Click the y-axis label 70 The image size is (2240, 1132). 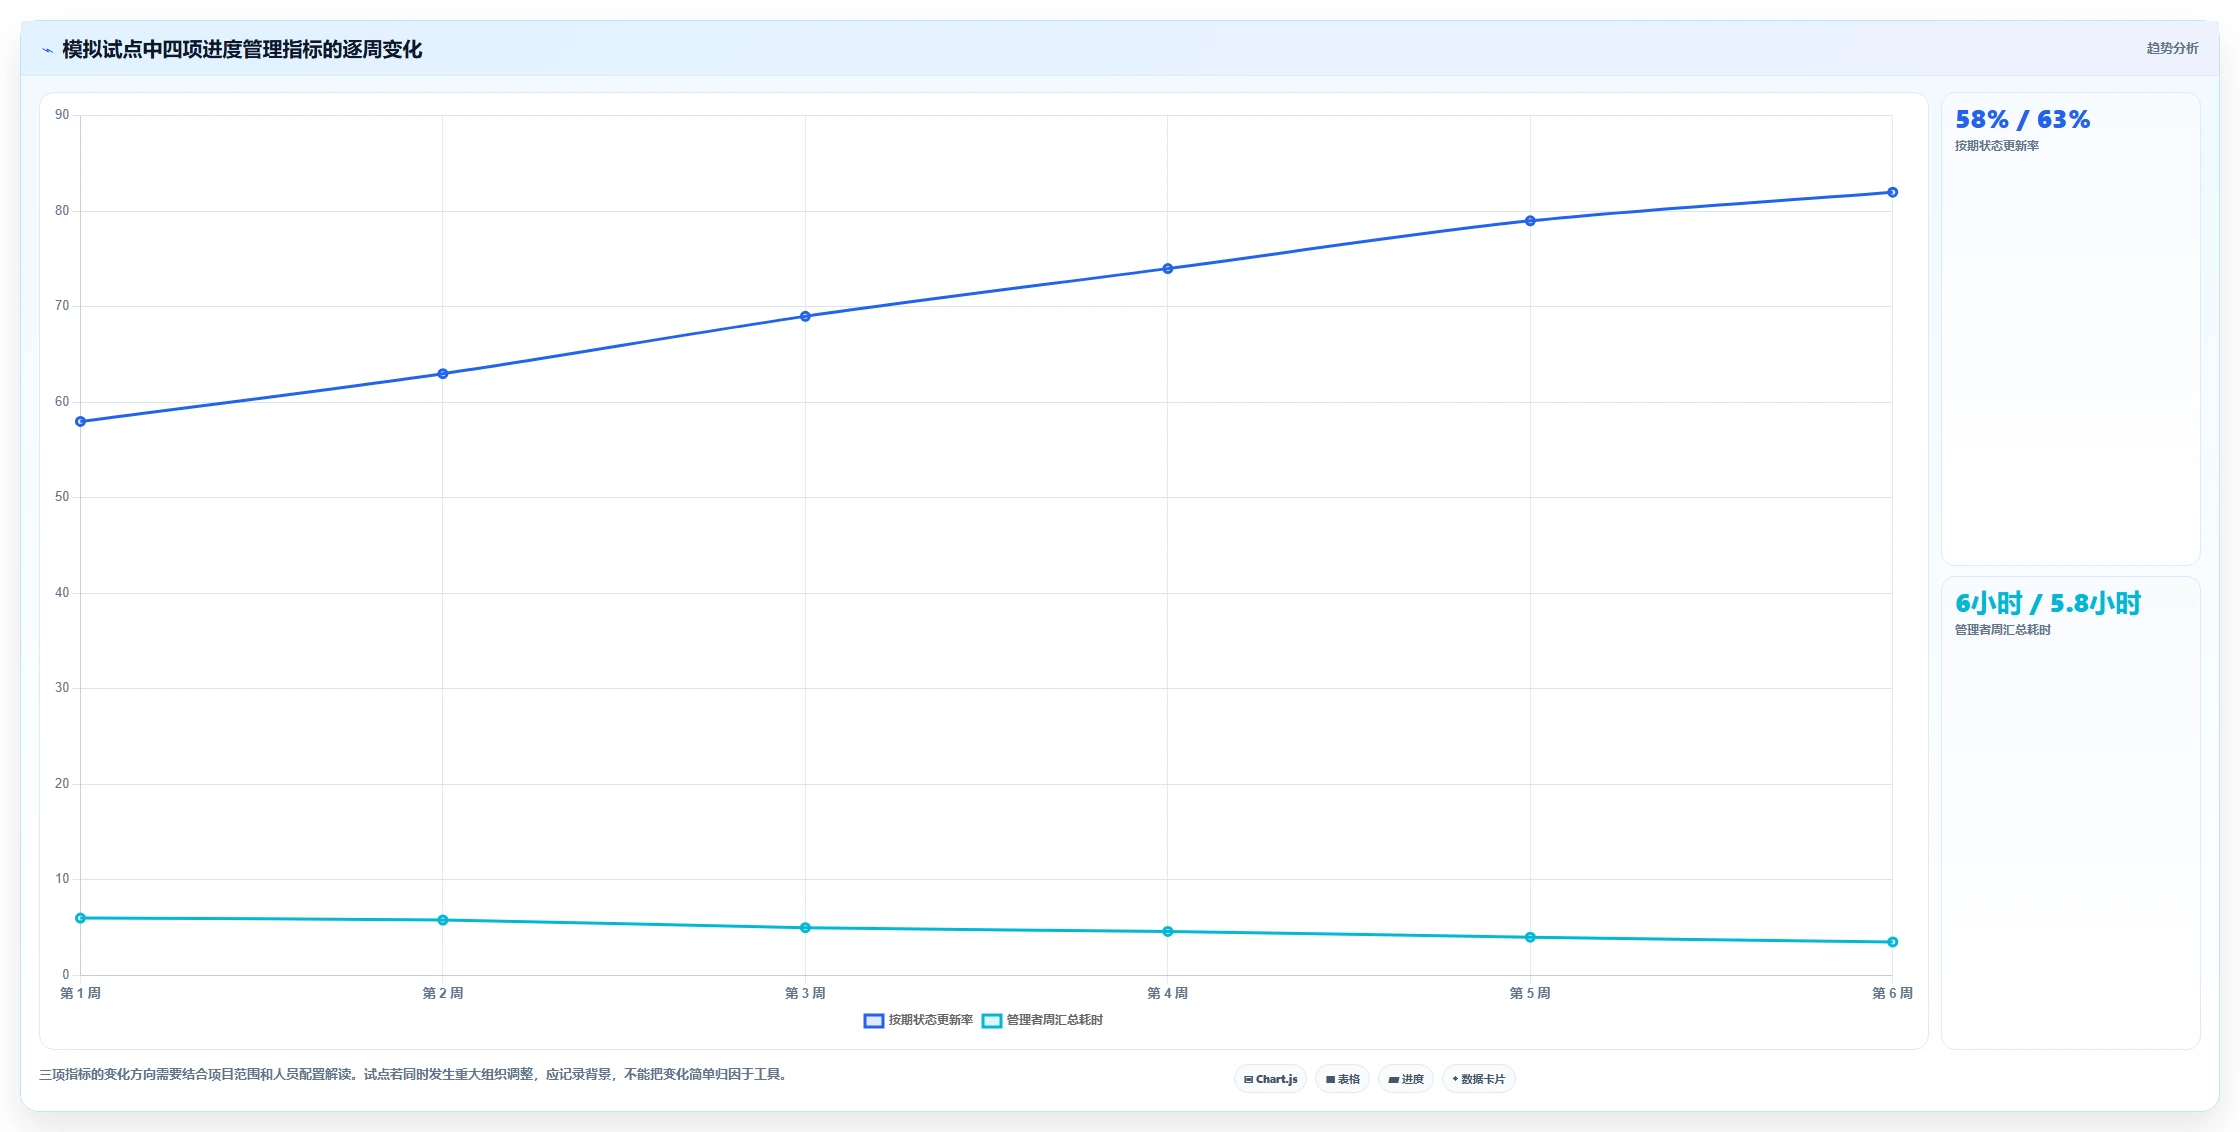click(62, 306)
